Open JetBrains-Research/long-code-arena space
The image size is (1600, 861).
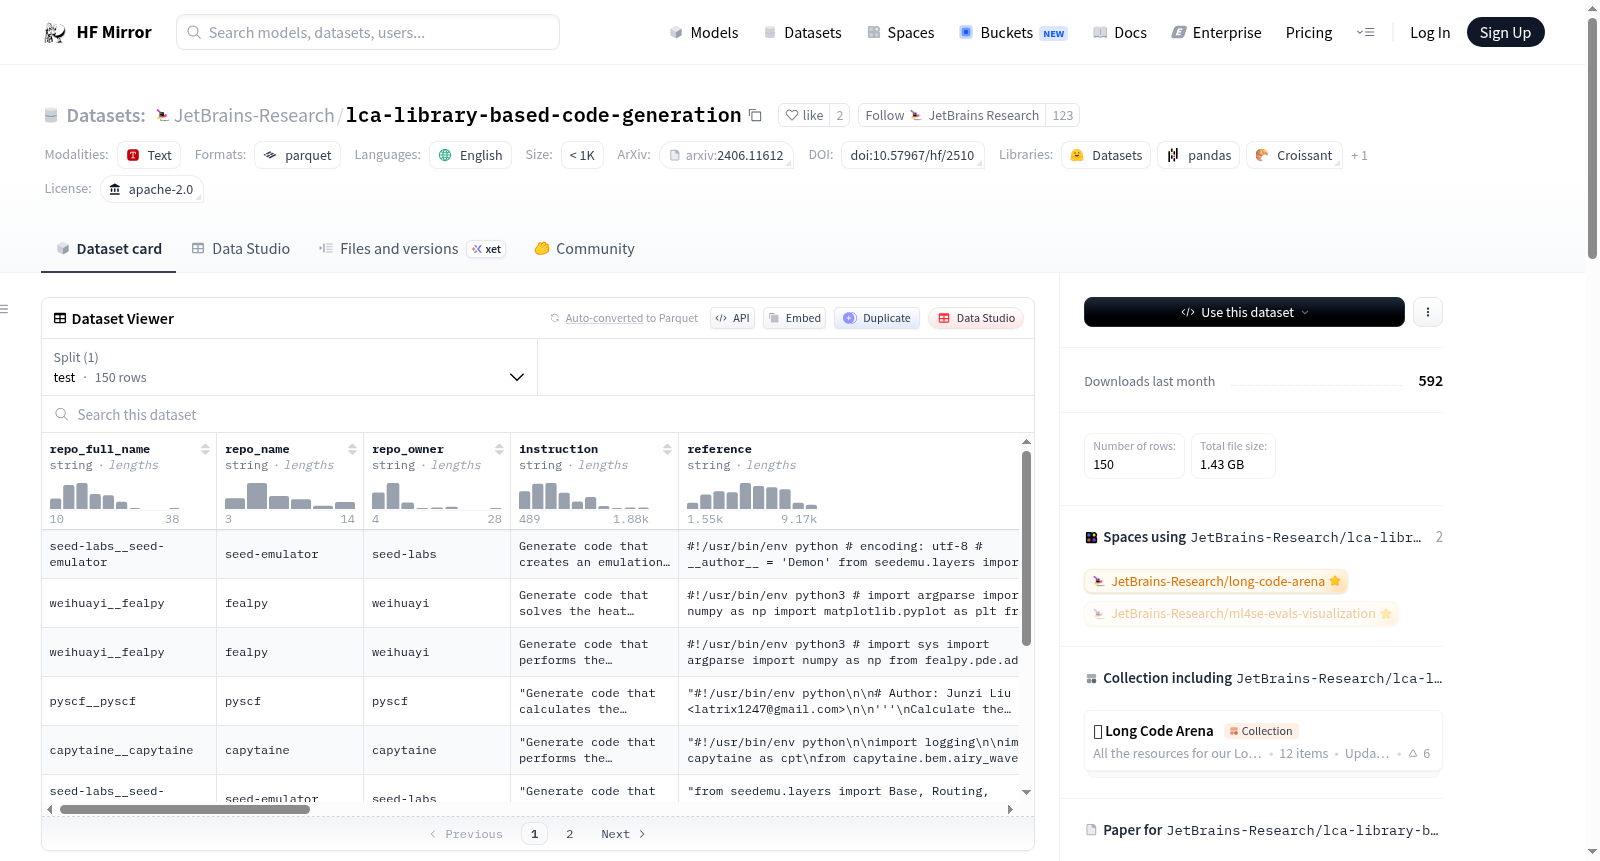click(x=1216, y=581)
